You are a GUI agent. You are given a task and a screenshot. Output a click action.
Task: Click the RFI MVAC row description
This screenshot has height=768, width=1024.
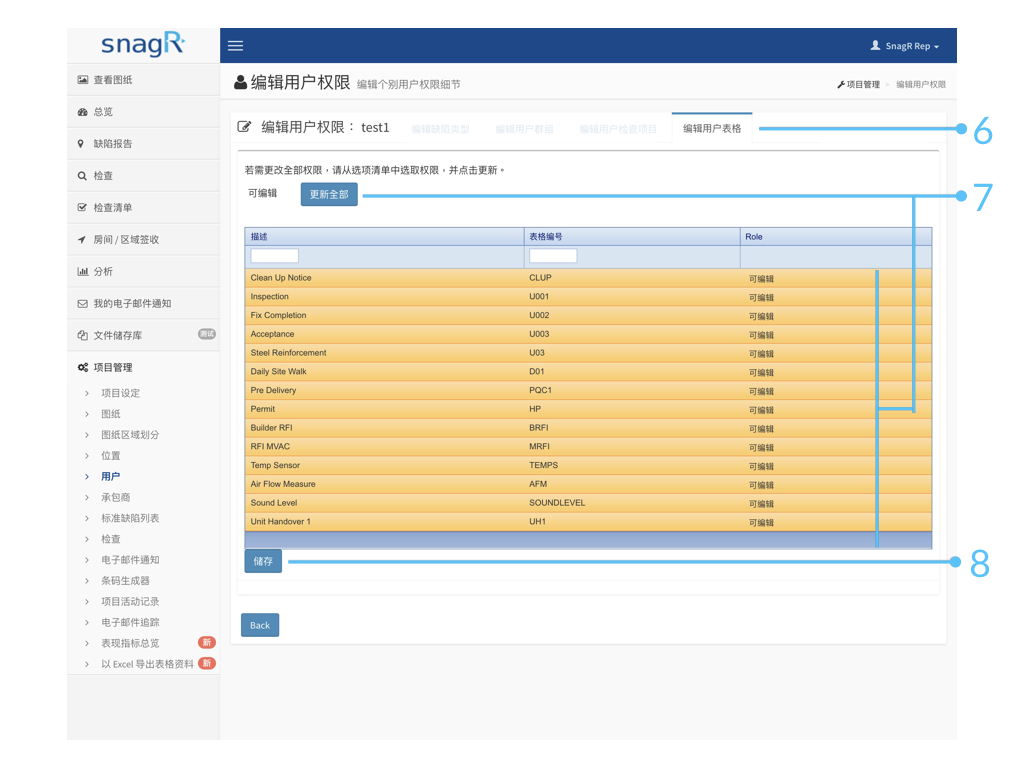coord(270,447)
